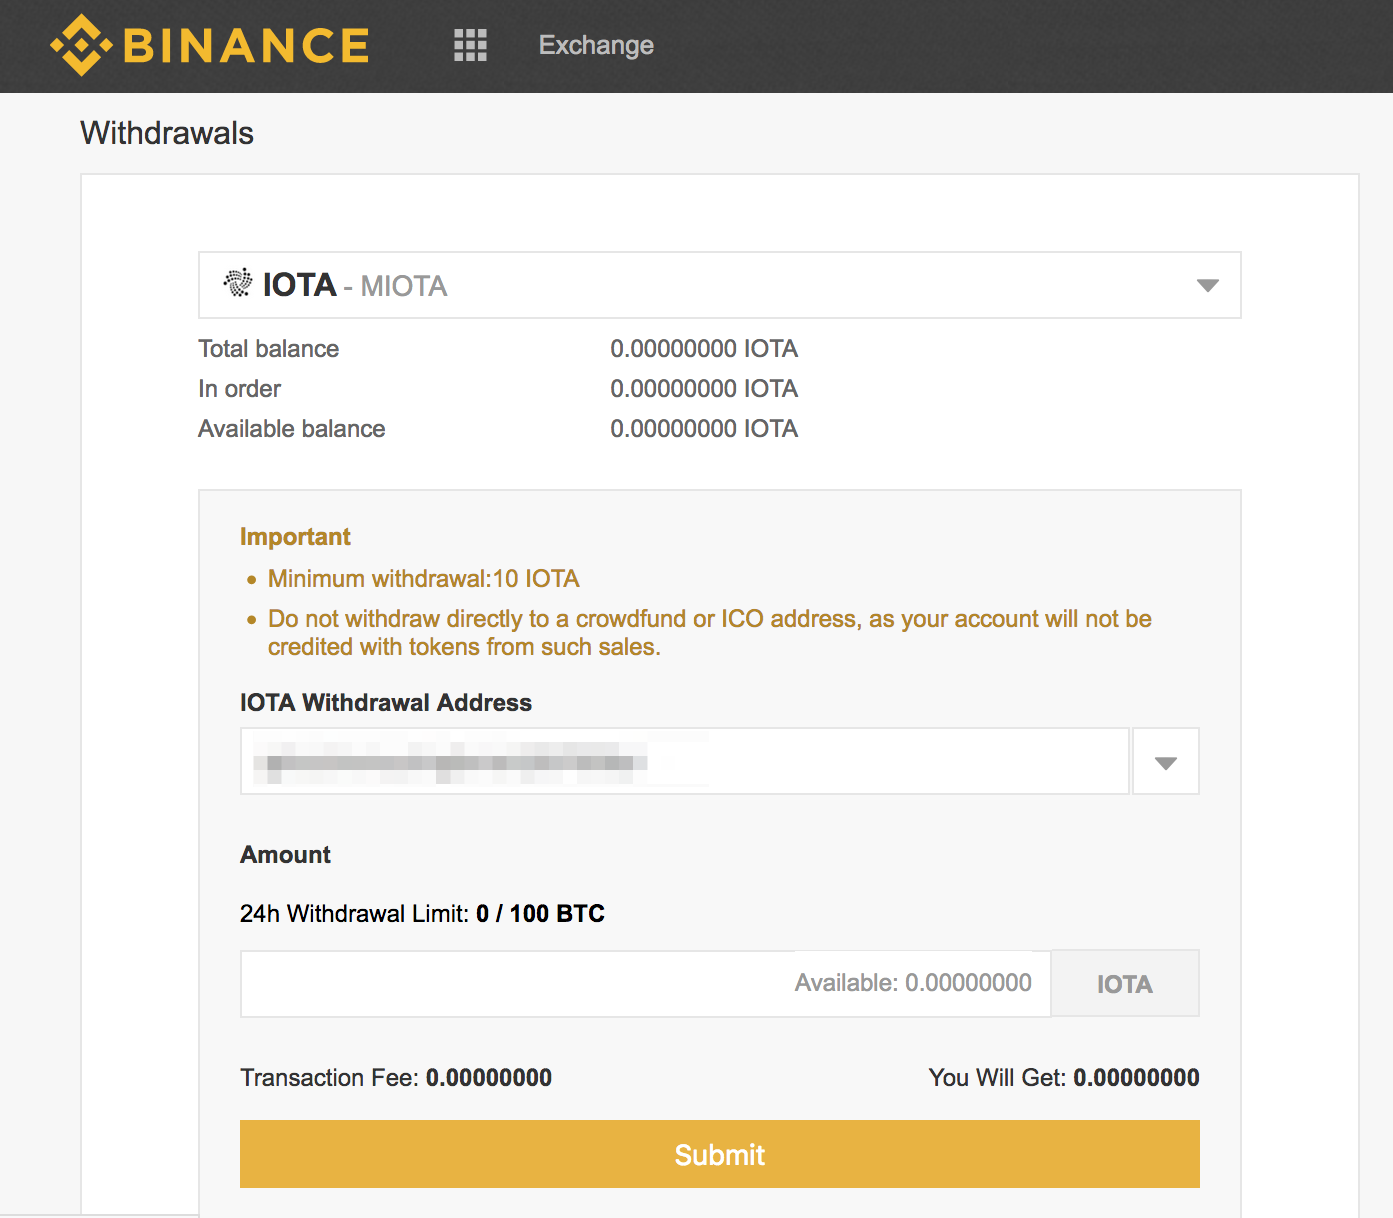
Task: Open the grid apps menu icon
Action: pos(470,45)
